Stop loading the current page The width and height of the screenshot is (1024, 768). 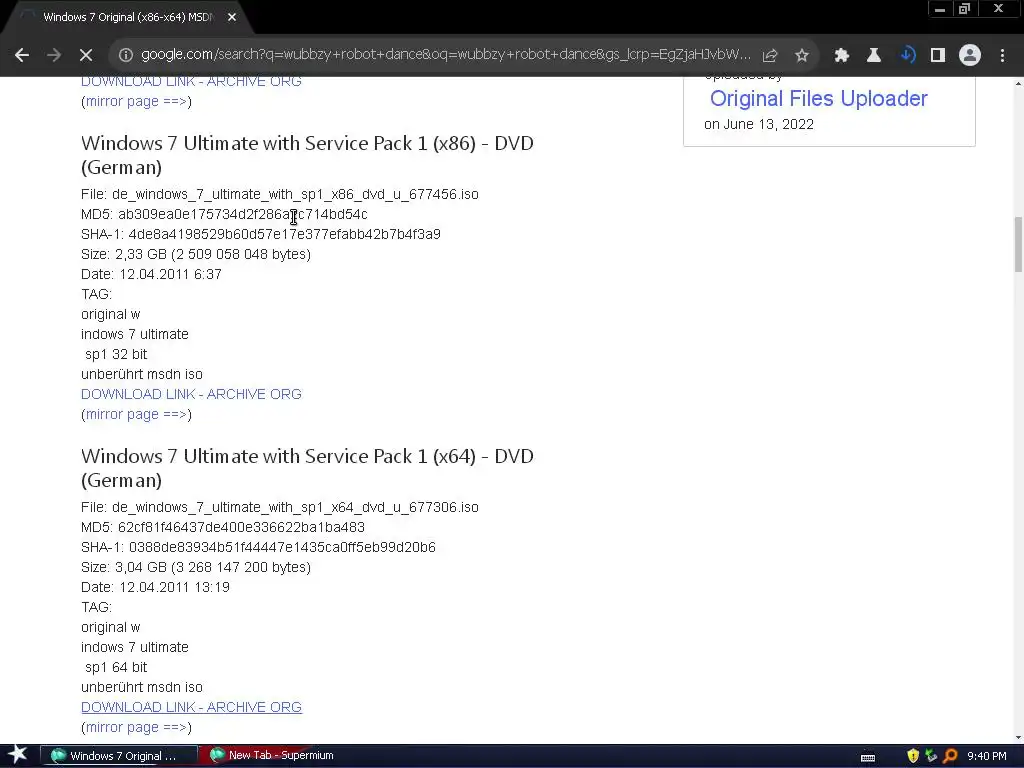coord(86,56)
